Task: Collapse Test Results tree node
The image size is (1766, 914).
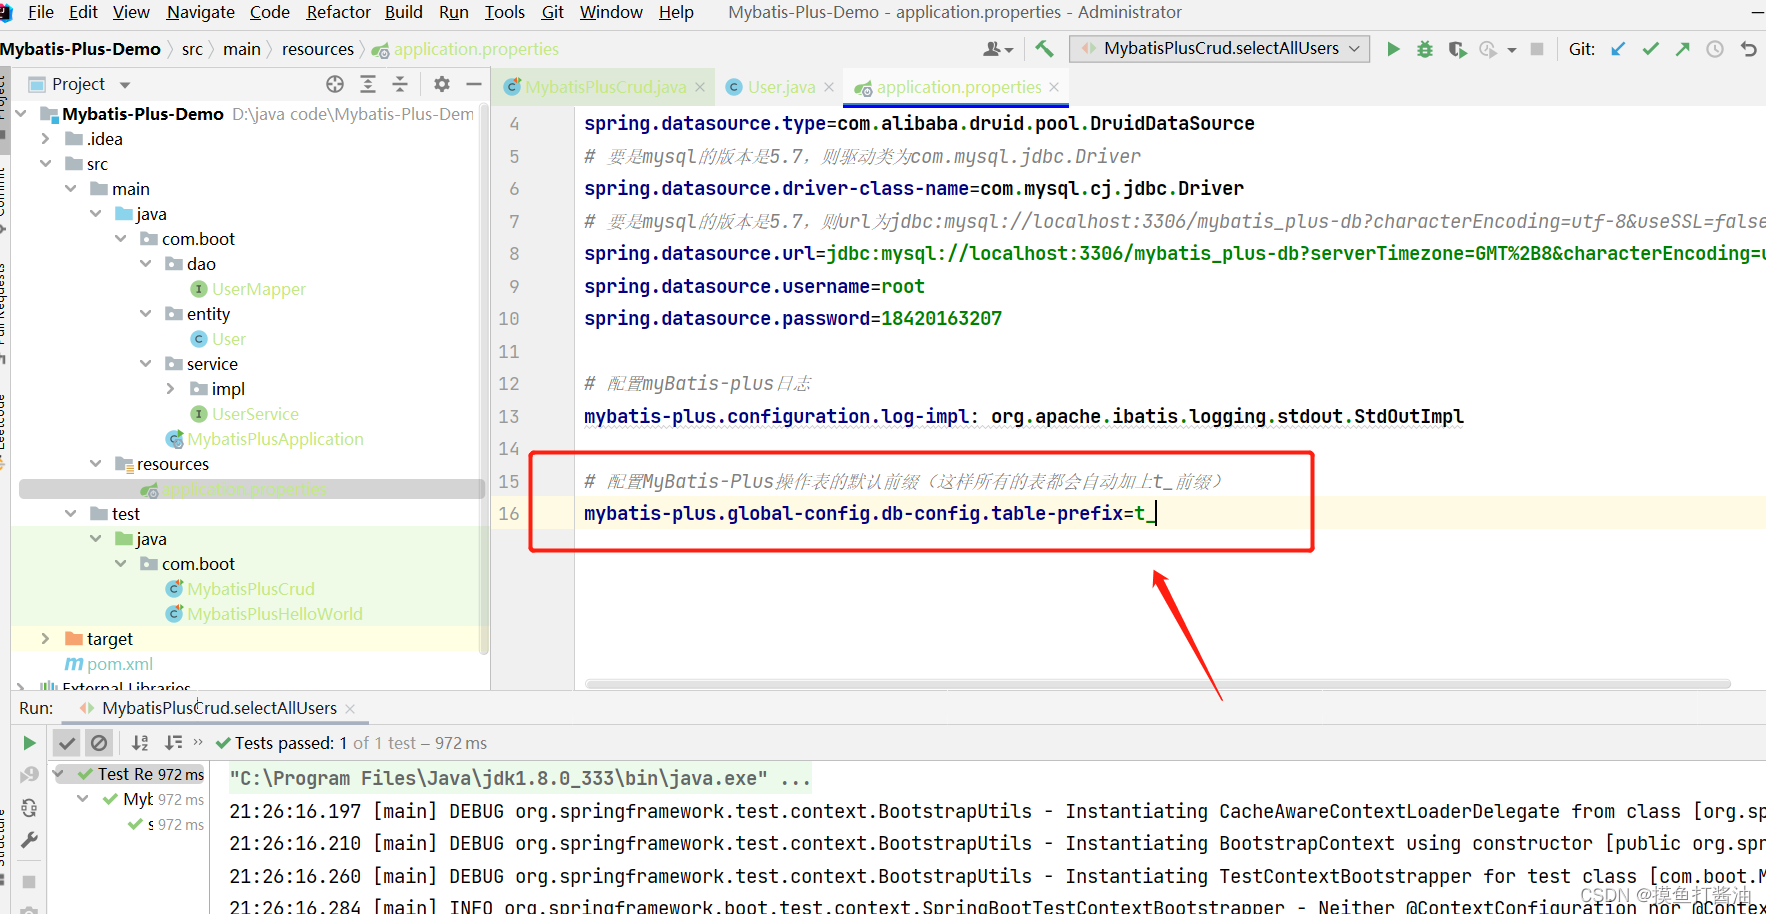Action: point(58,774)
